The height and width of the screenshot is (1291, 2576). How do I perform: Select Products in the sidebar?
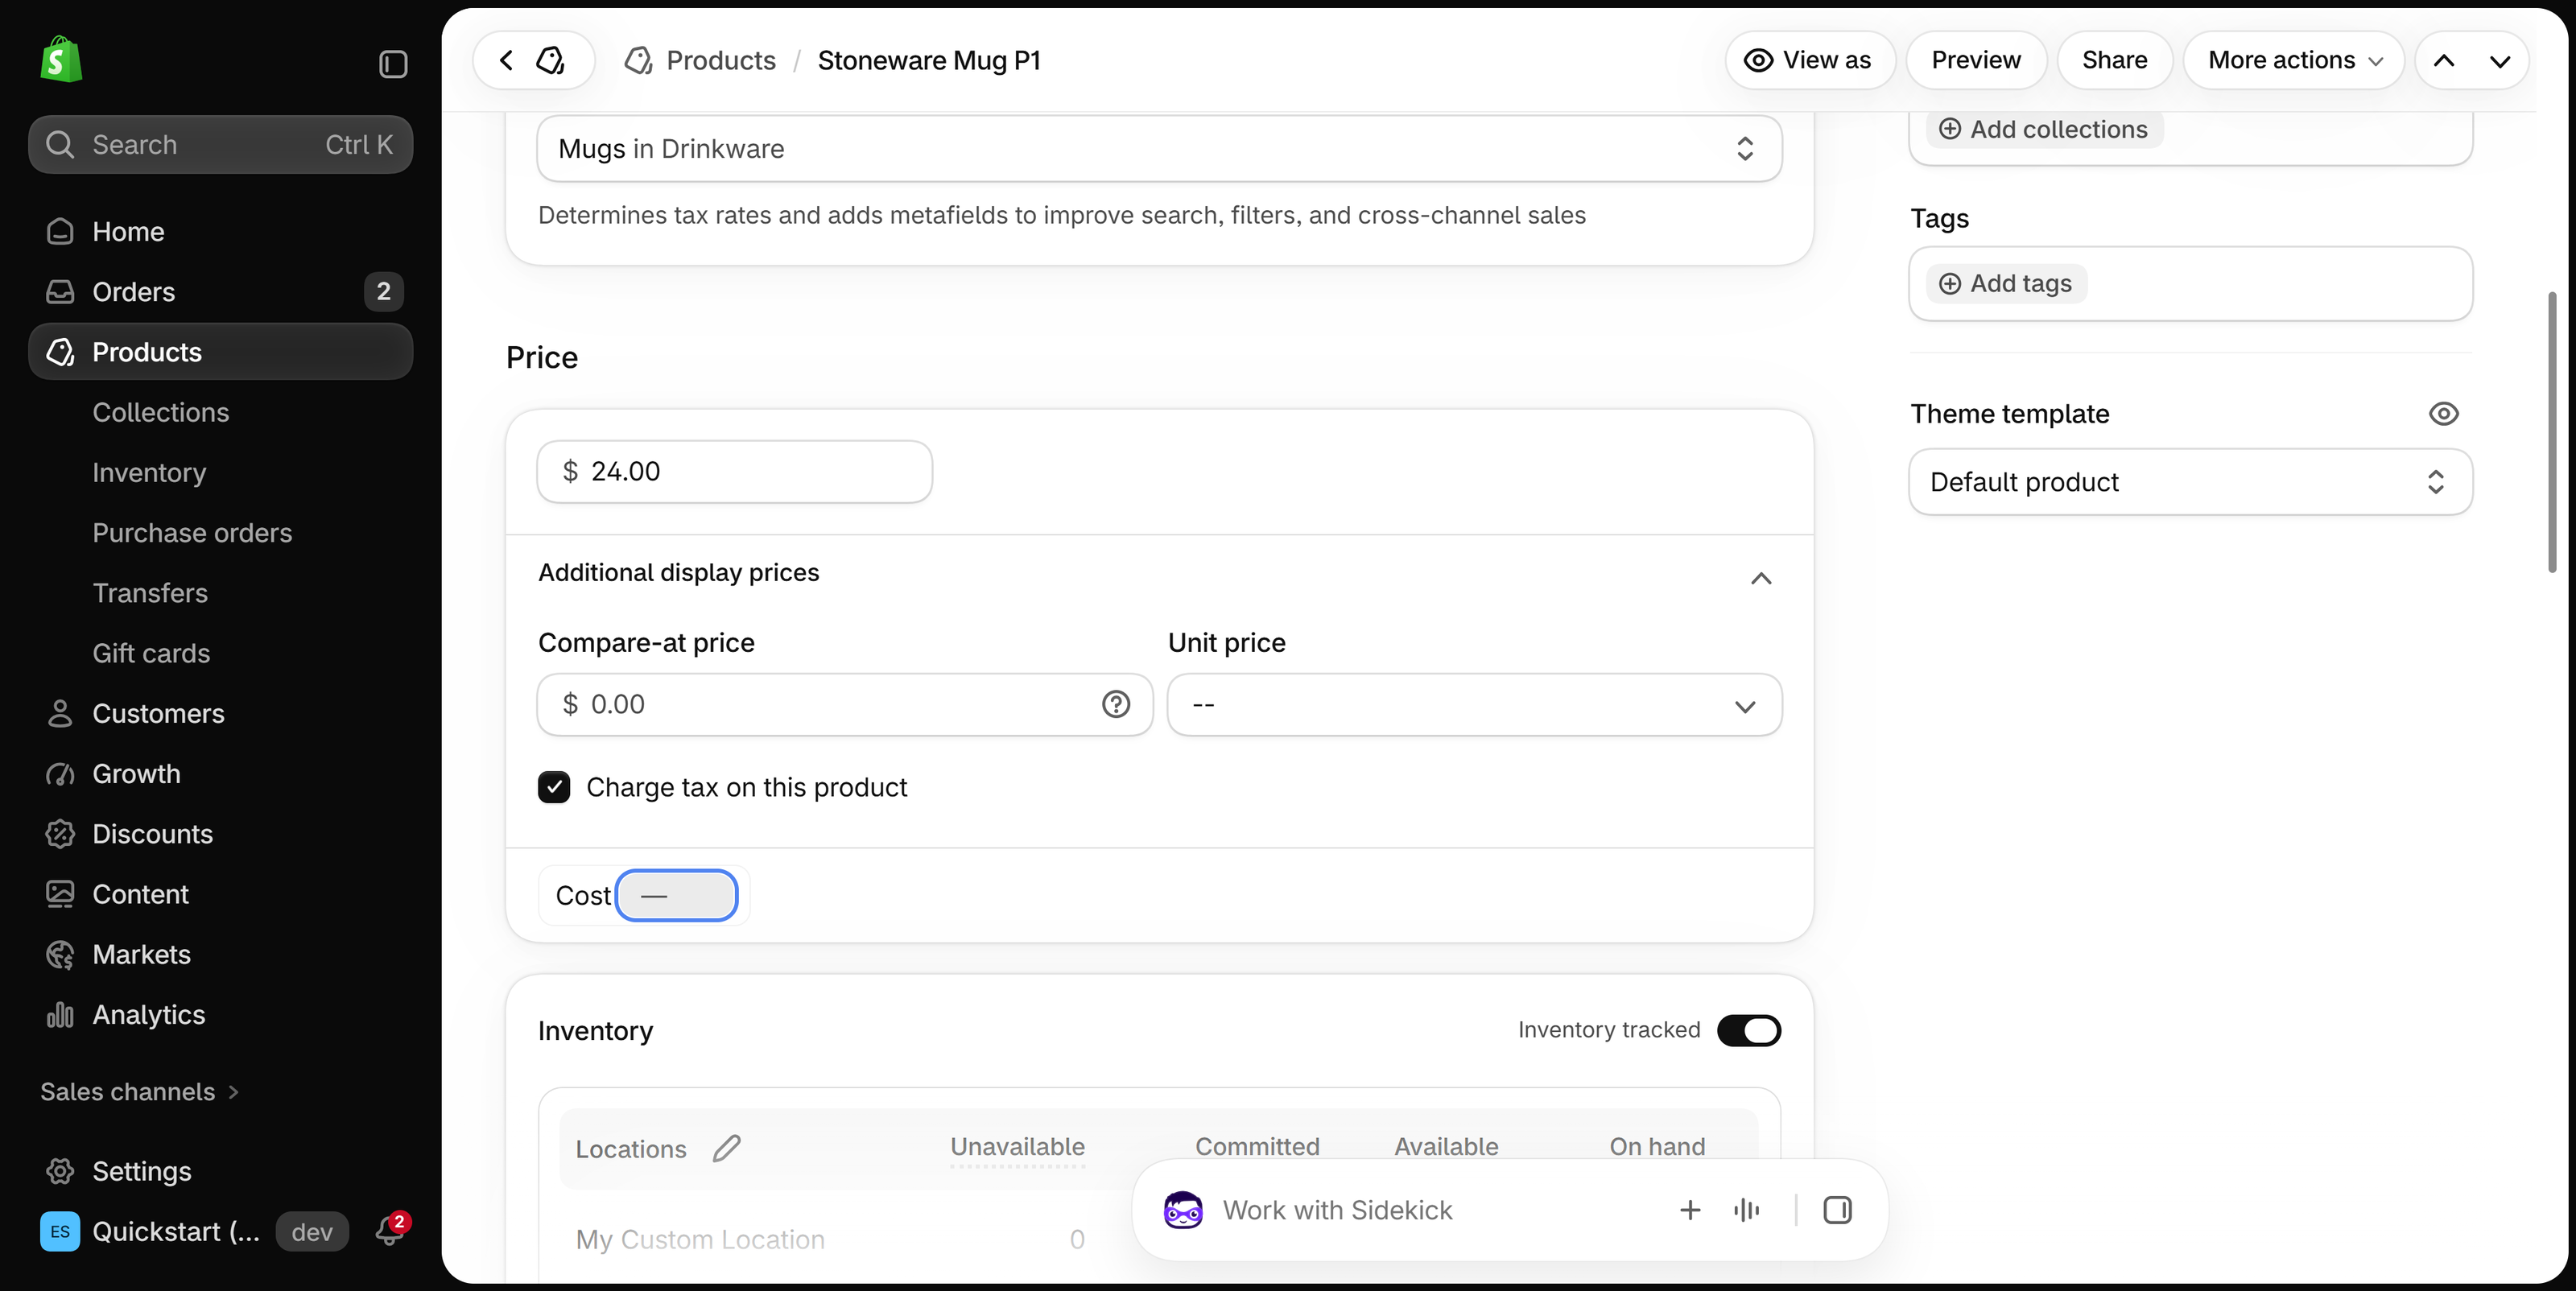point(221,352)
